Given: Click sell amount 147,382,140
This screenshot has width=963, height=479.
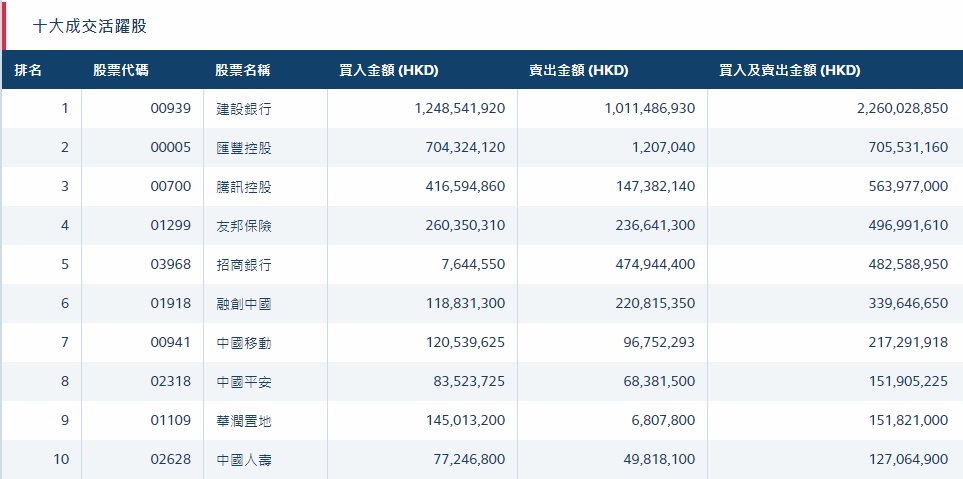Looking at the screenshot, I should tap(656, 186).
